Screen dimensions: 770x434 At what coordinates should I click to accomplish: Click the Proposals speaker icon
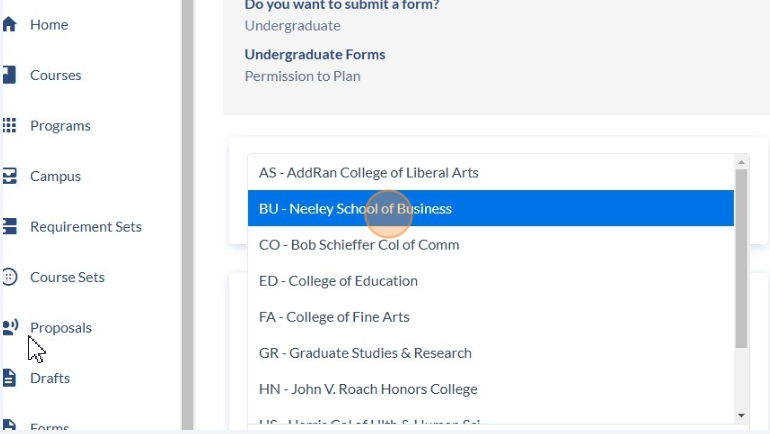coord(10,327)
